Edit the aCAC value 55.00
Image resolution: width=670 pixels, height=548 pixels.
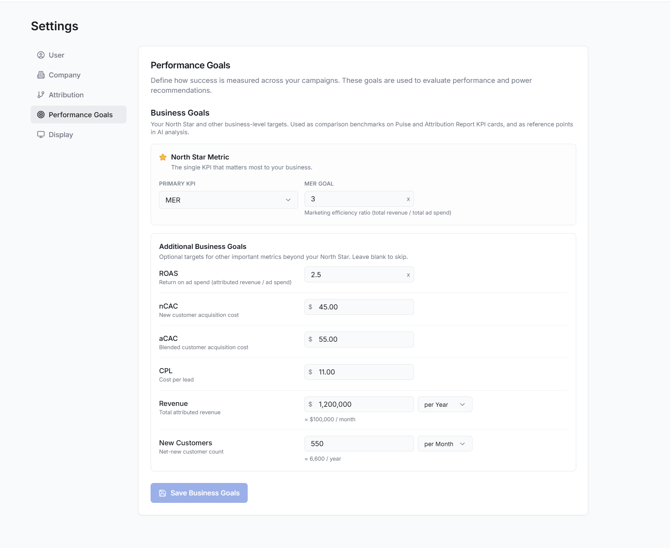359,339
